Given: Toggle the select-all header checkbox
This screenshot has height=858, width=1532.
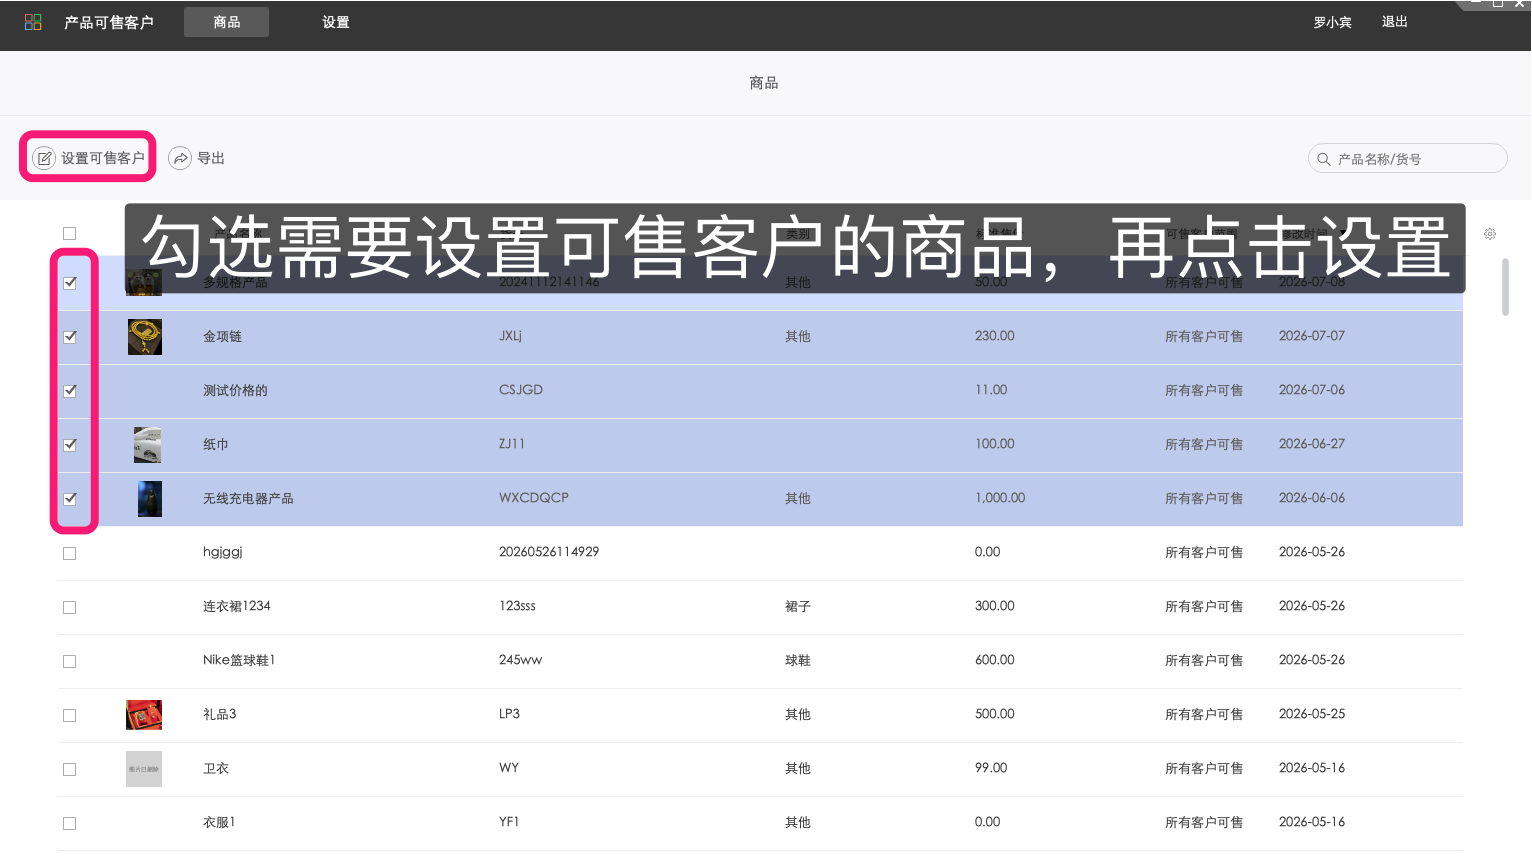Looking at the screenshot, I should click(x=70, y=234).
